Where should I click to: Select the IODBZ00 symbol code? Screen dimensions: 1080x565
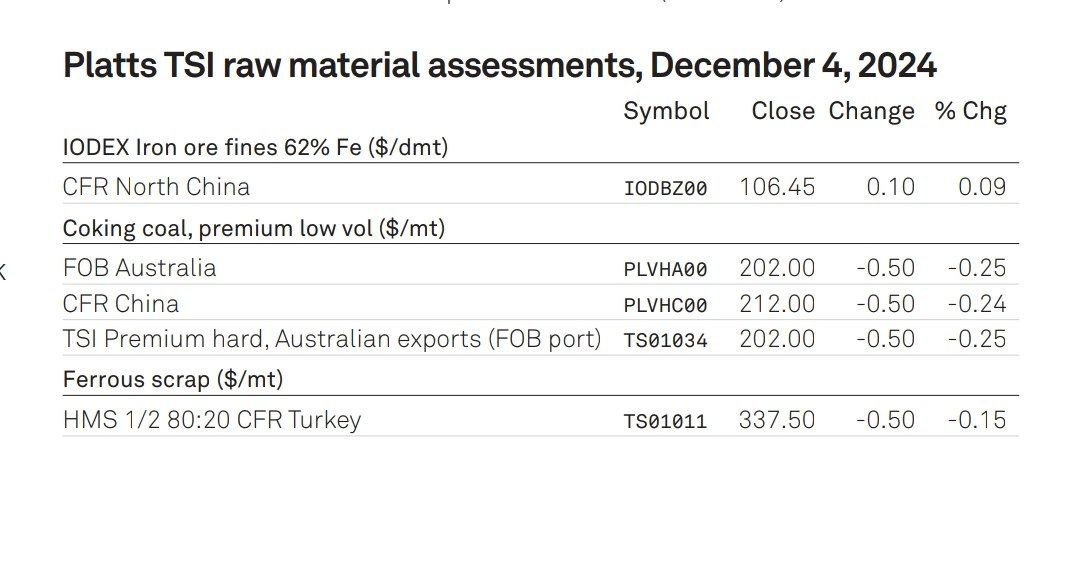[x=665, y=188]
